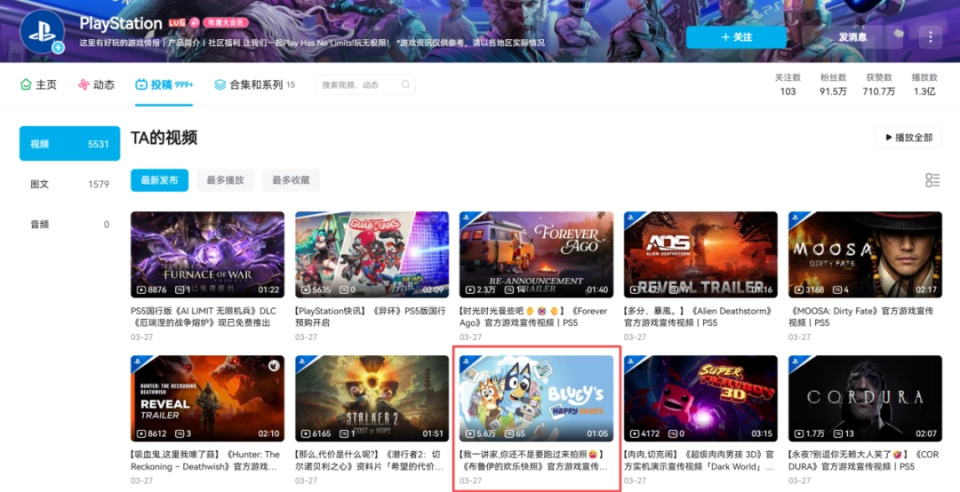Open the Furnace of War video thumbnail
This screenshot has height=492, width=960.
(x=208, y=255)
